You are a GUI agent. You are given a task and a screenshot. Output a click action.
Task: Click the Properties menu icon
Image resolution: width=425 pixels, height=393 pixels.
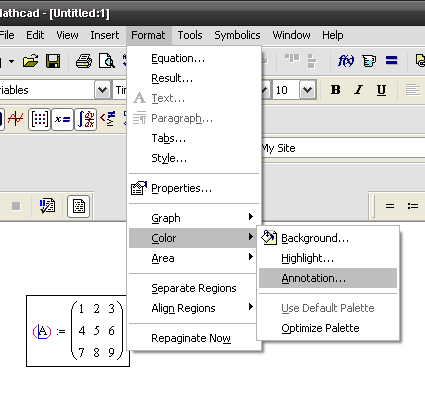tap(139, 188)
